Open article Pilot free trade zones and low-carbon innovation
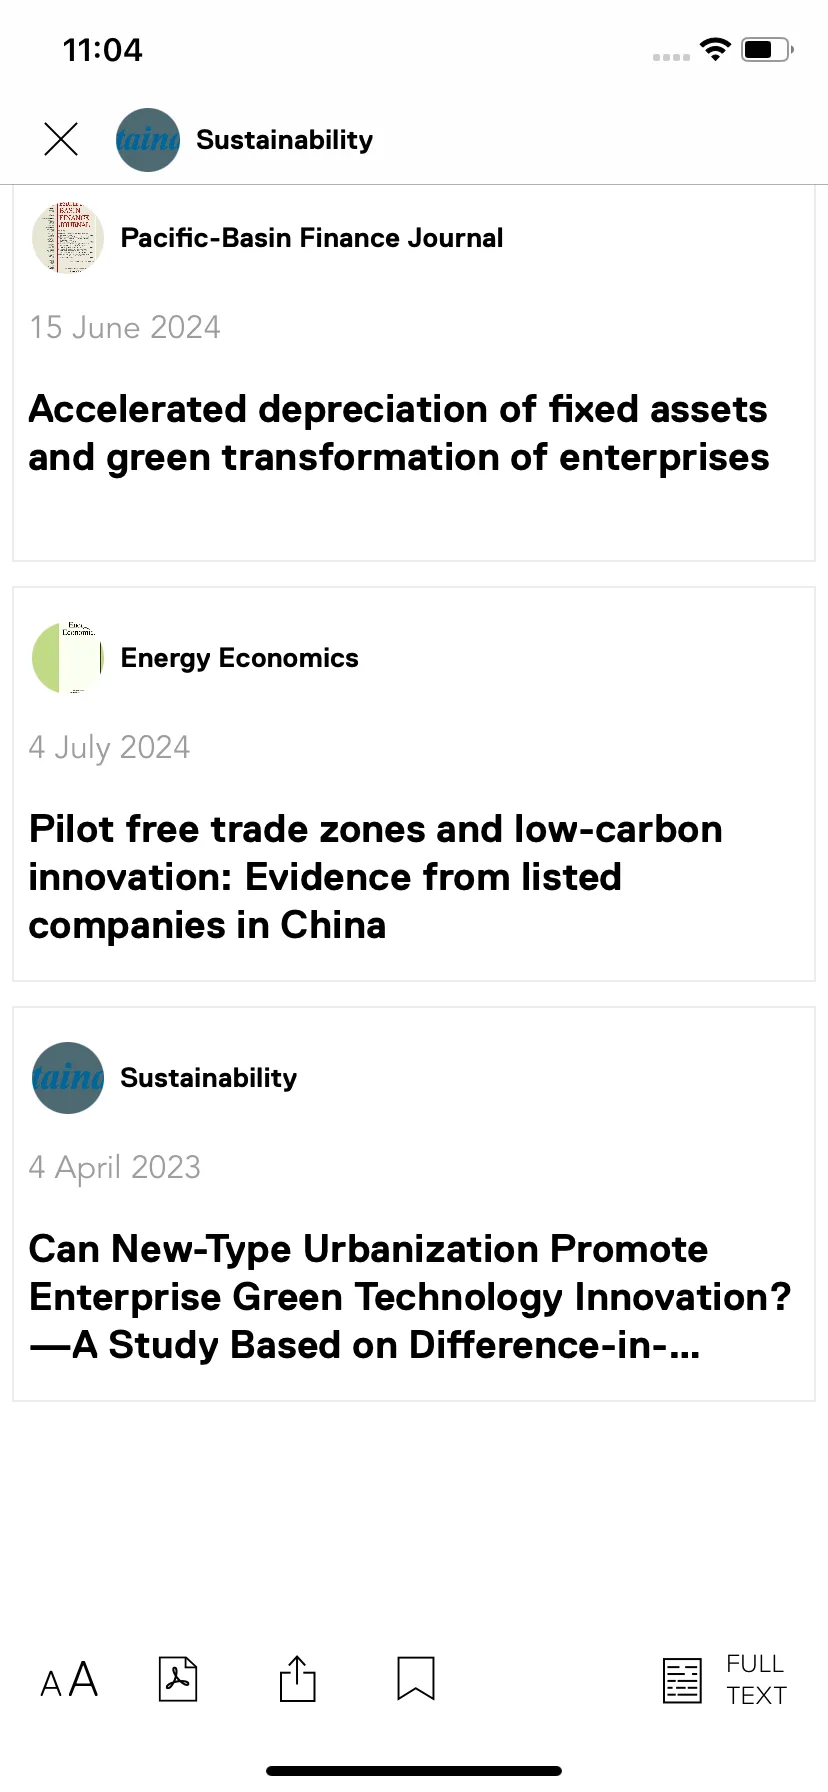Viewport: 828px width, 1792px height. pyautogui.click(x=375, y=877)
